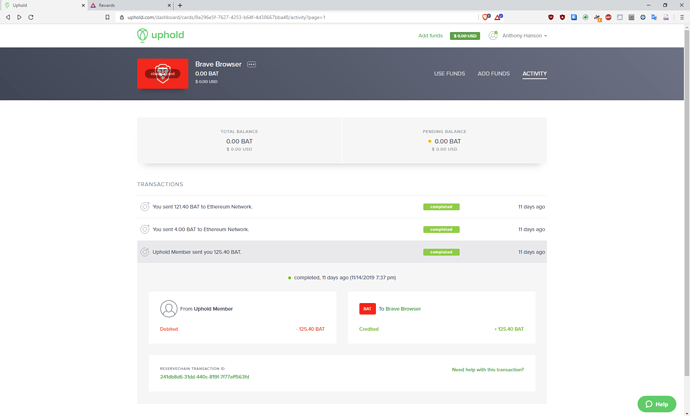Image resolution: width=690 pixels, height=416 pixels.
Task: Click the vertical page scrollbar
Action: click(686, 202)
